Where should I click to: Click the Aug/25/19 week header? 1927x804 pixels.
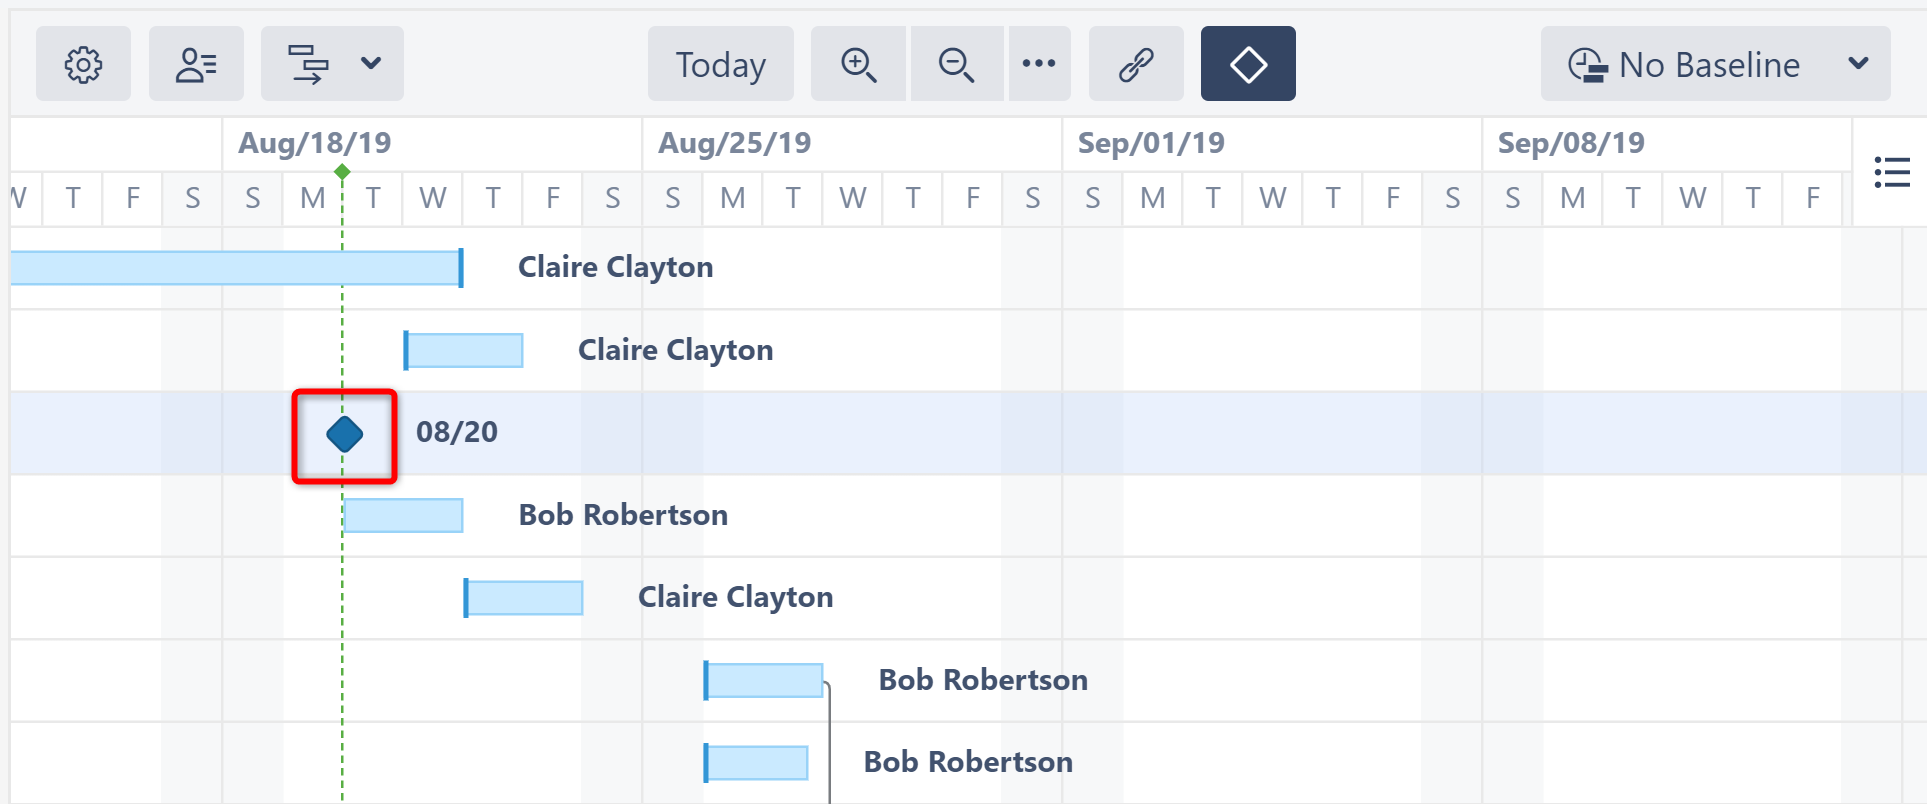click(735, 142)
